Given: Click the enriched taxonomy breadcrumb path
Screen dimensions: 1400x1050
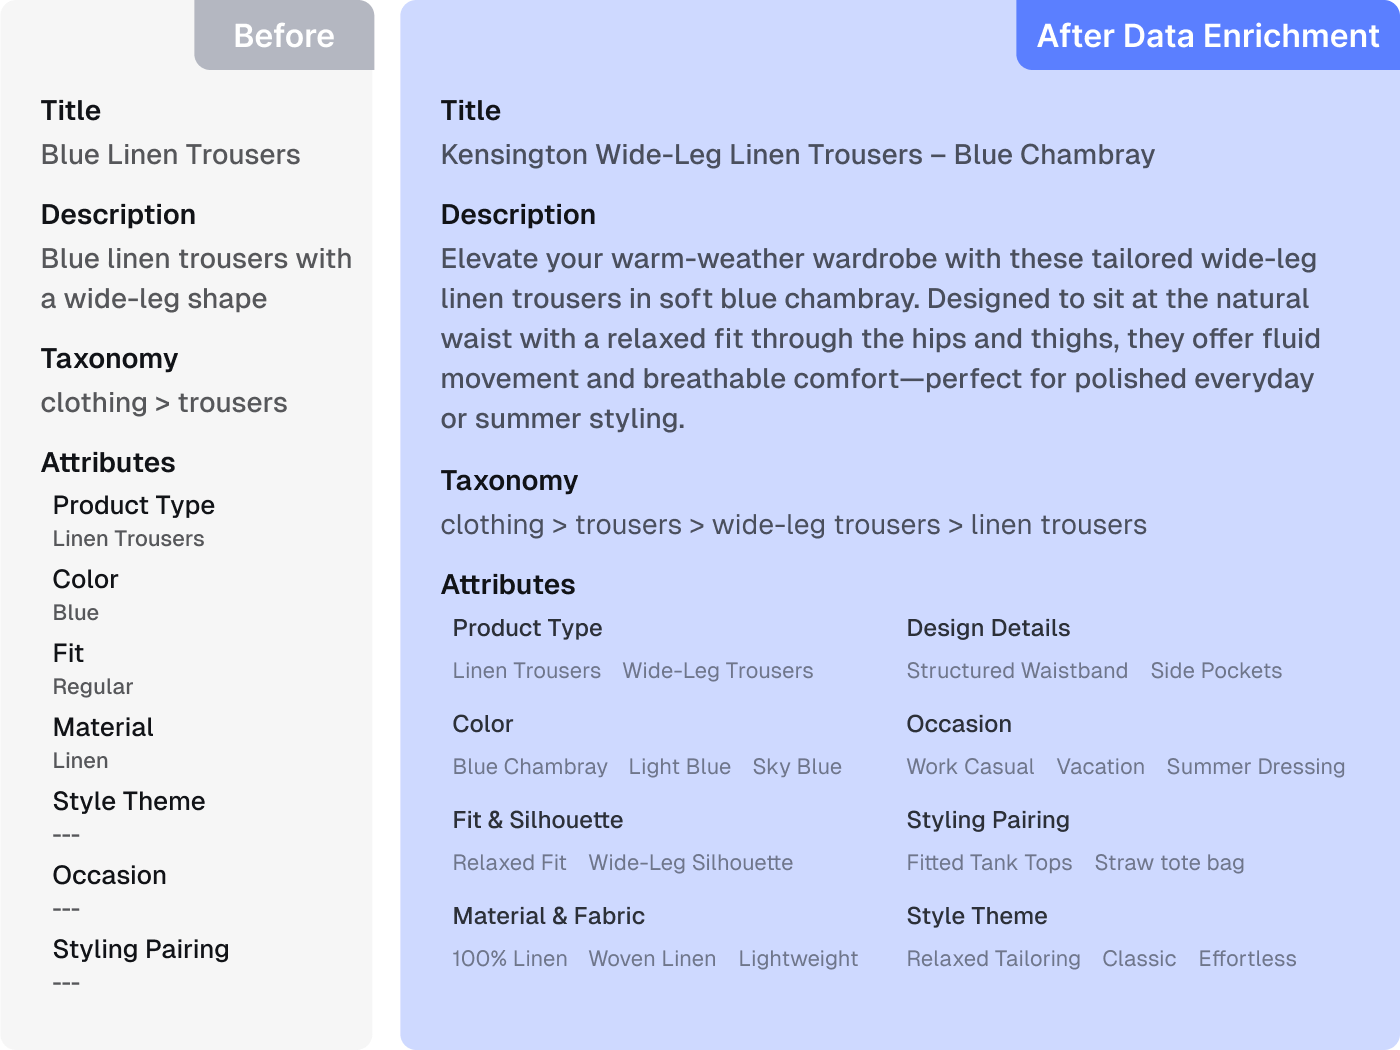Looking at the screenshot, I should (x=793, y=525).
